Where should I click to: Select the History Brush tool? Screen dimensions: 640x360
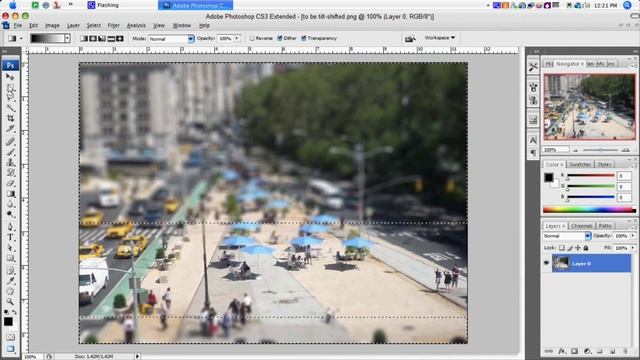10,173
